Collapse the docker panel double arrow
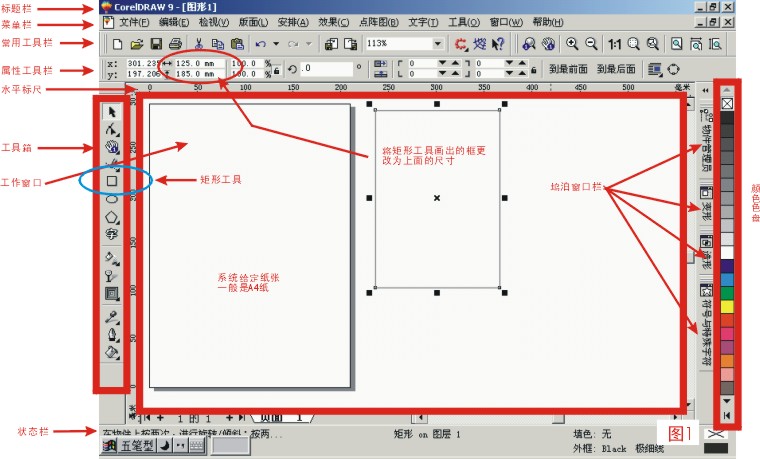Screen dimensions: 760x459 [x=705, y=90]
